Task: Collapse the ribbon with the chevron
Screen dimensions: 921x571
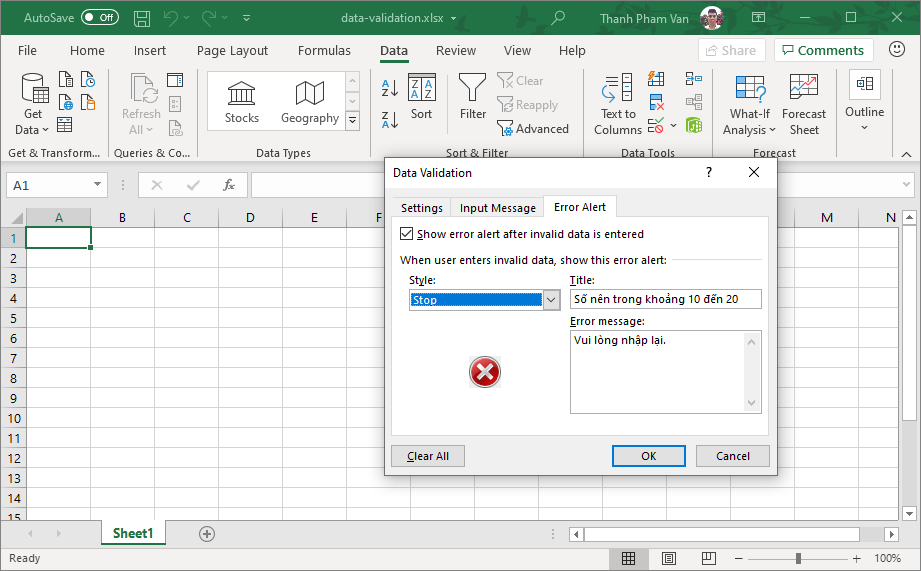Action: click(x=906, y=154)
